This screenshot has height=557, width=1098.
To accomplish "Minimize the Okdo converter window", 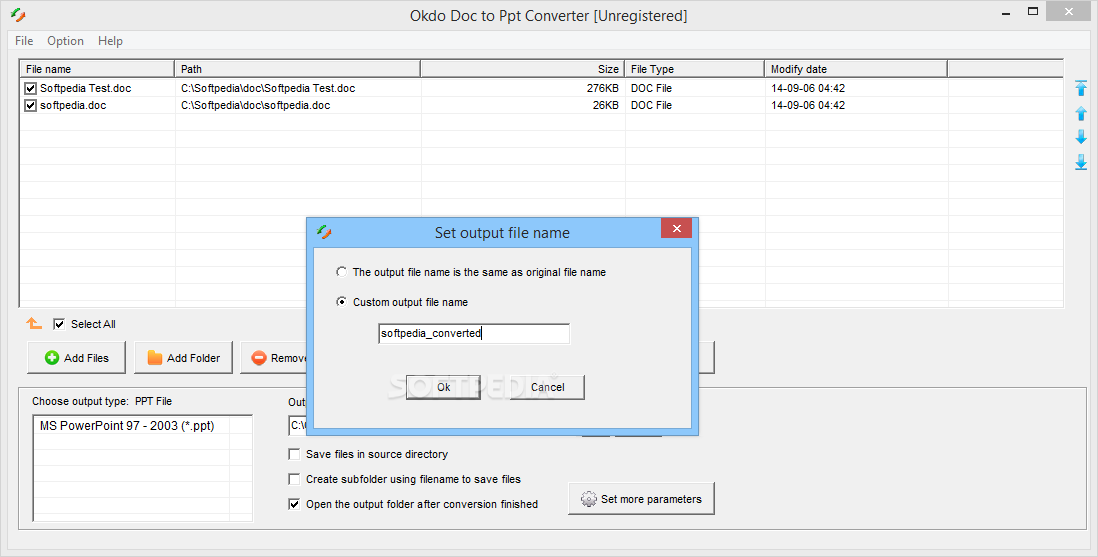I will [x=1006, y=13].
